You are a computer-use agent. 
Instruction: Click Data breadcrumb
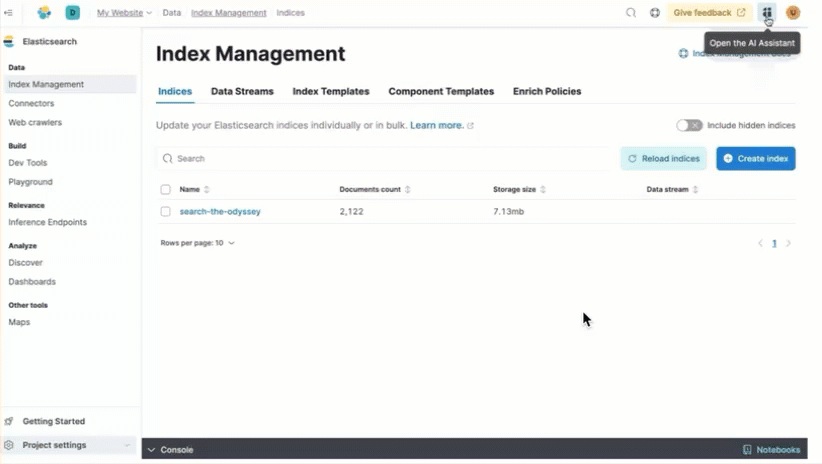click(171, 13)
